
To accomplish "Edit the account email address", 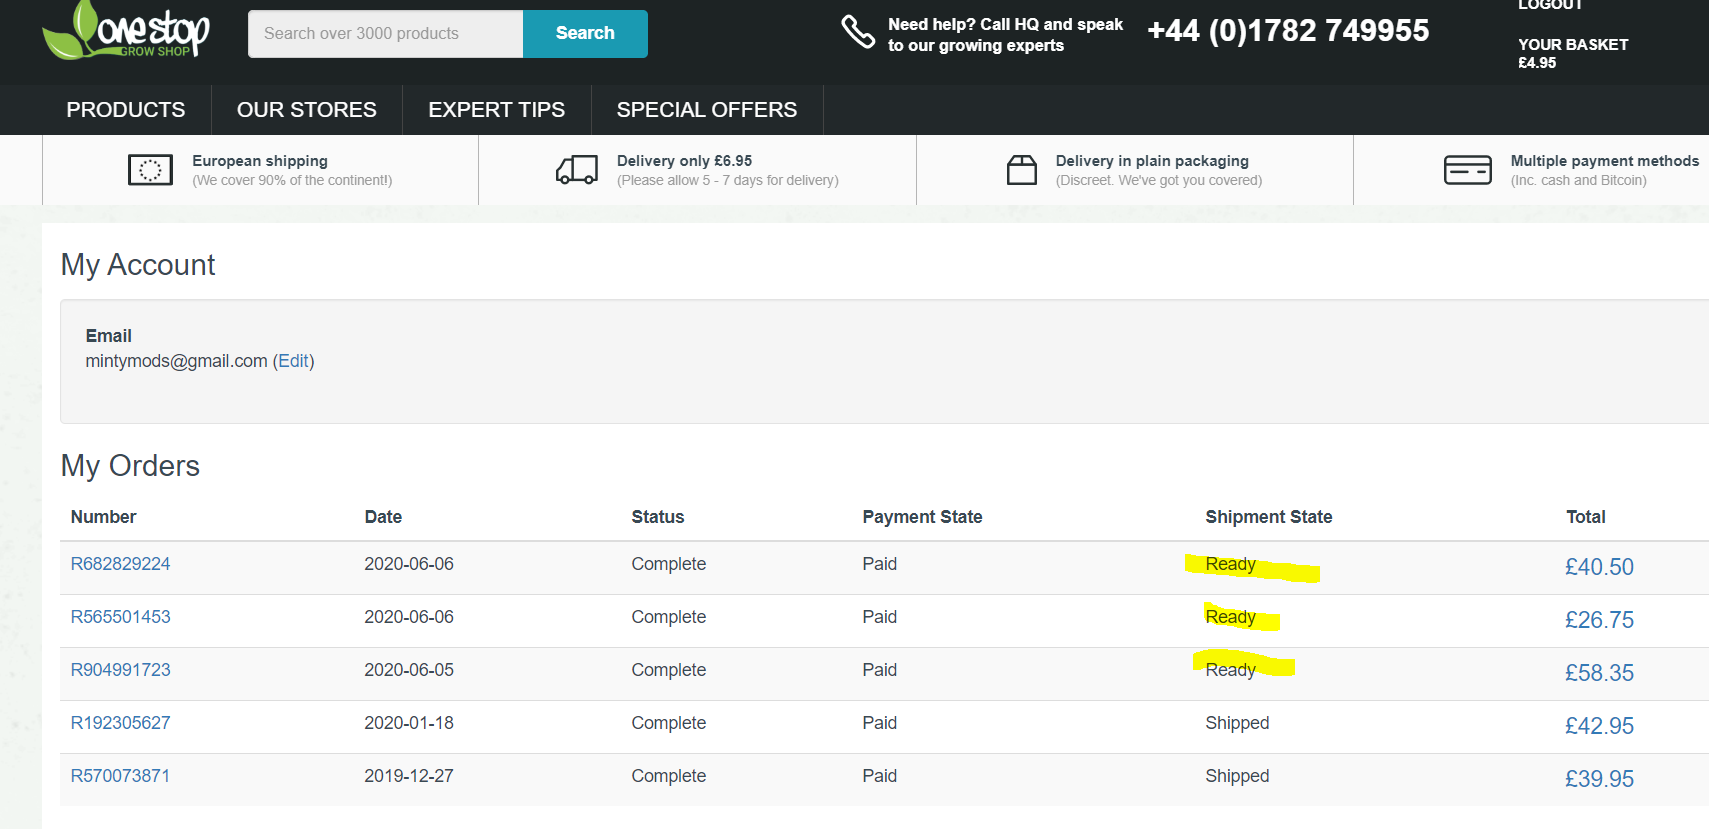I will point(293,361).
